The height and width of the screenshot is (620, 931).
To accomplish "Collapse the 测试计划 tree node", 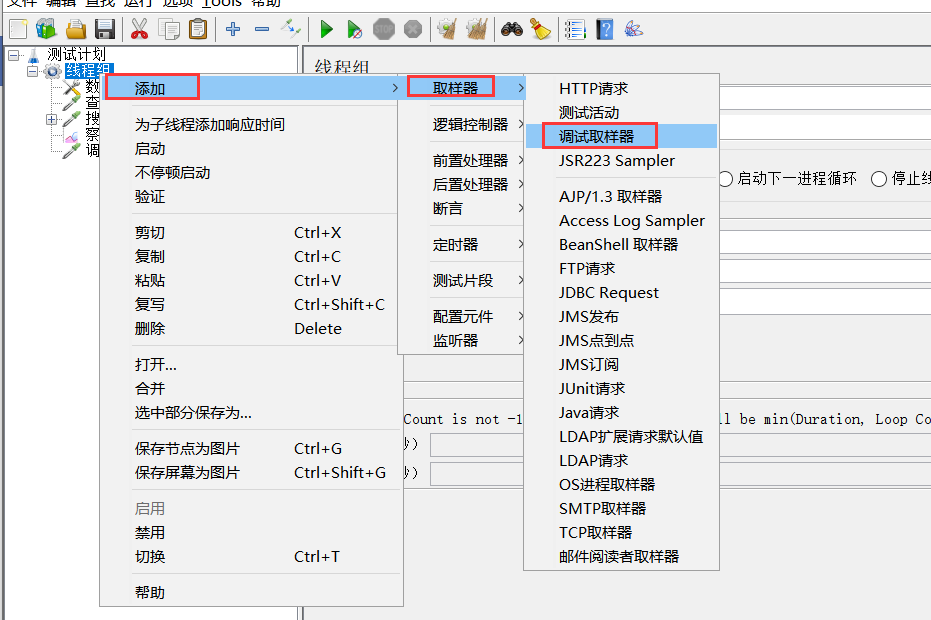I will click(x=14, y=56).
